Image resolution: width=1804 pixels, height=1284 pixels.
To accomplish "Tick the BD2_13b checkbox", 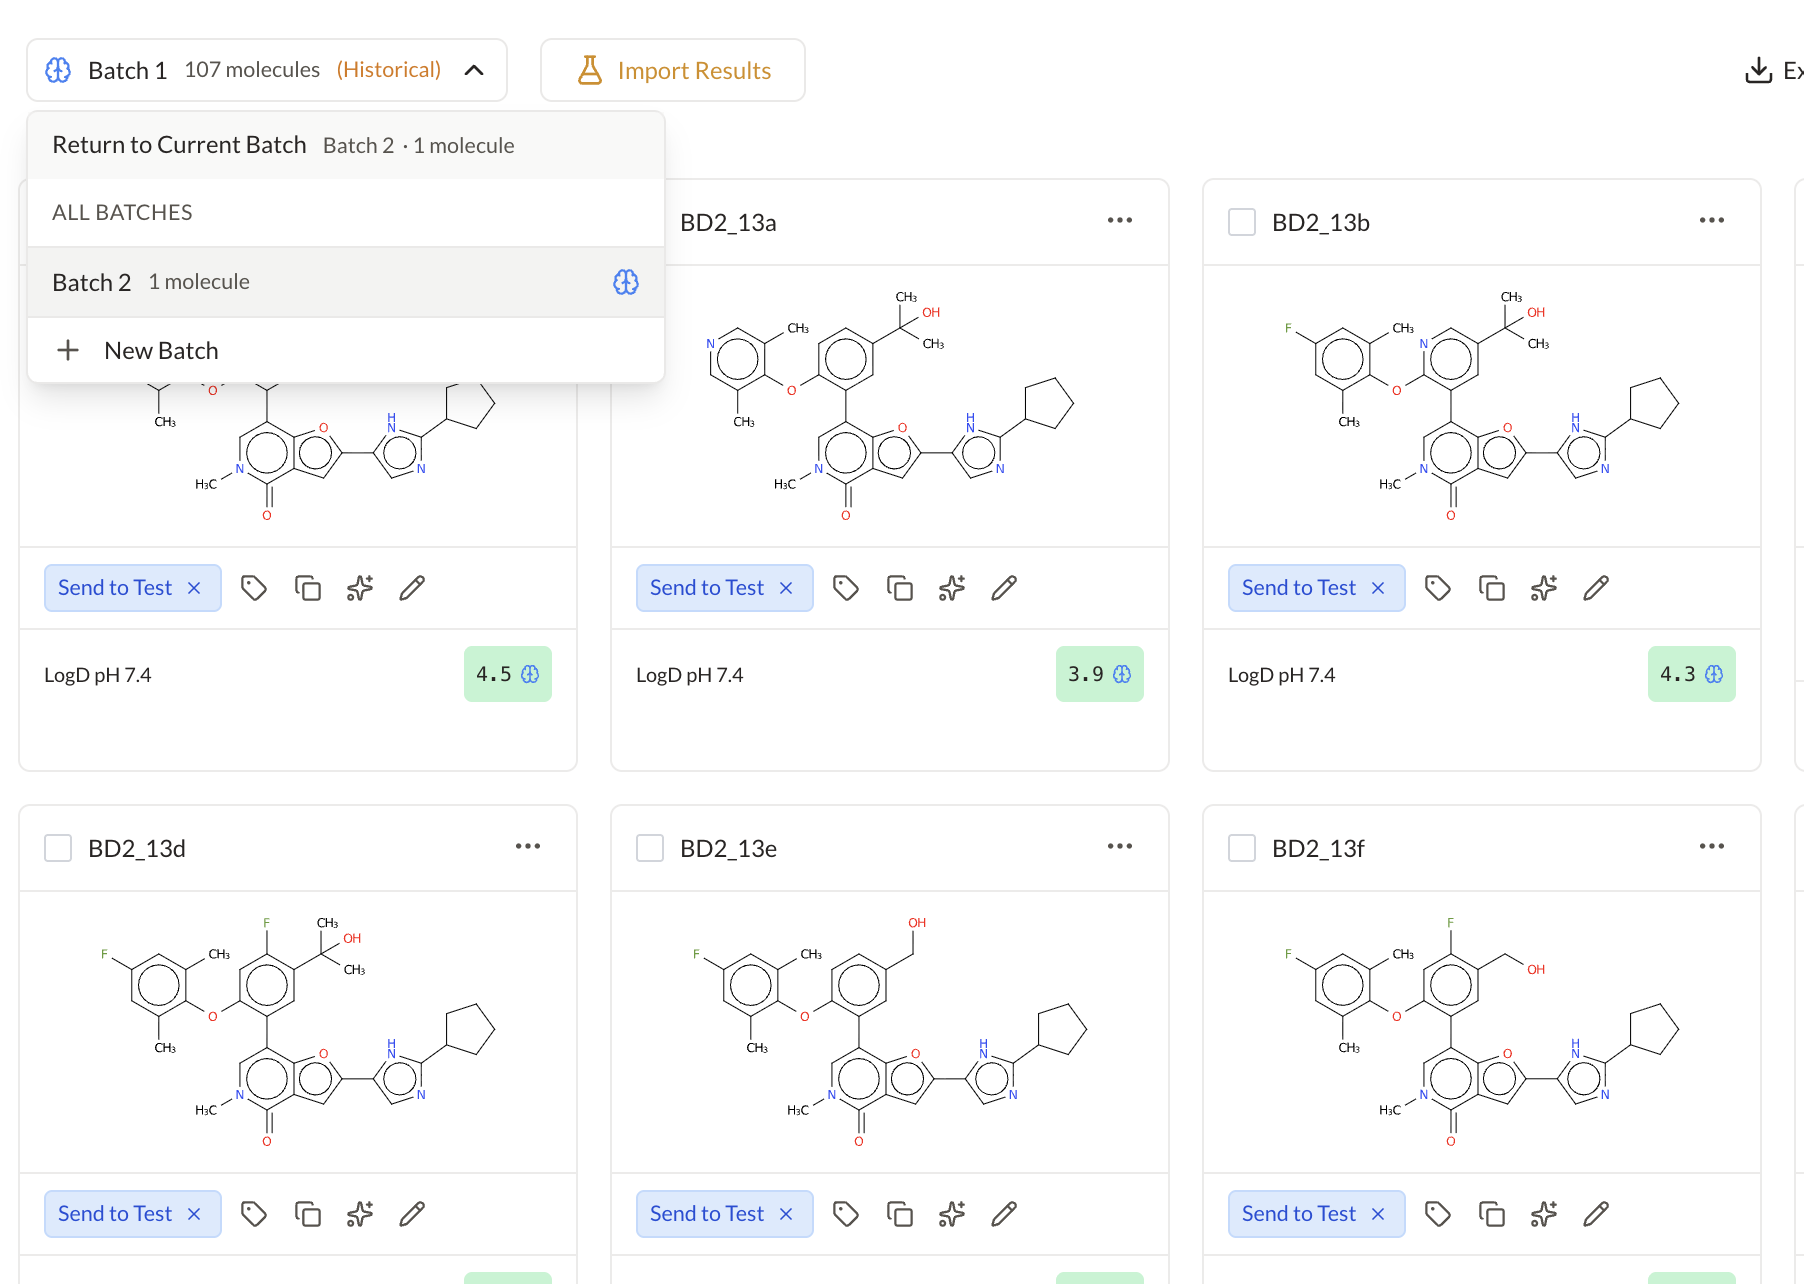I will pos(1242,222).
